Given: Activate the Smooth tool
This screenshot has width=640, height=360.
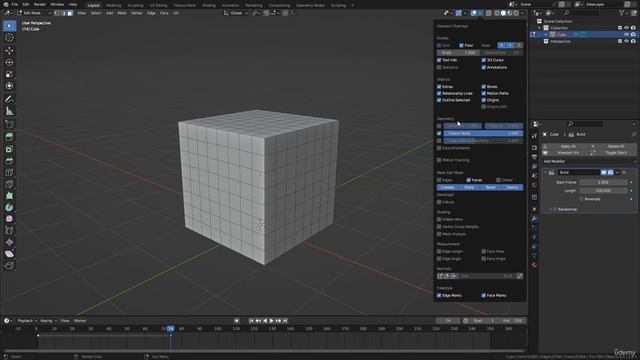Looking at the screenshot, I should [9, 219].
